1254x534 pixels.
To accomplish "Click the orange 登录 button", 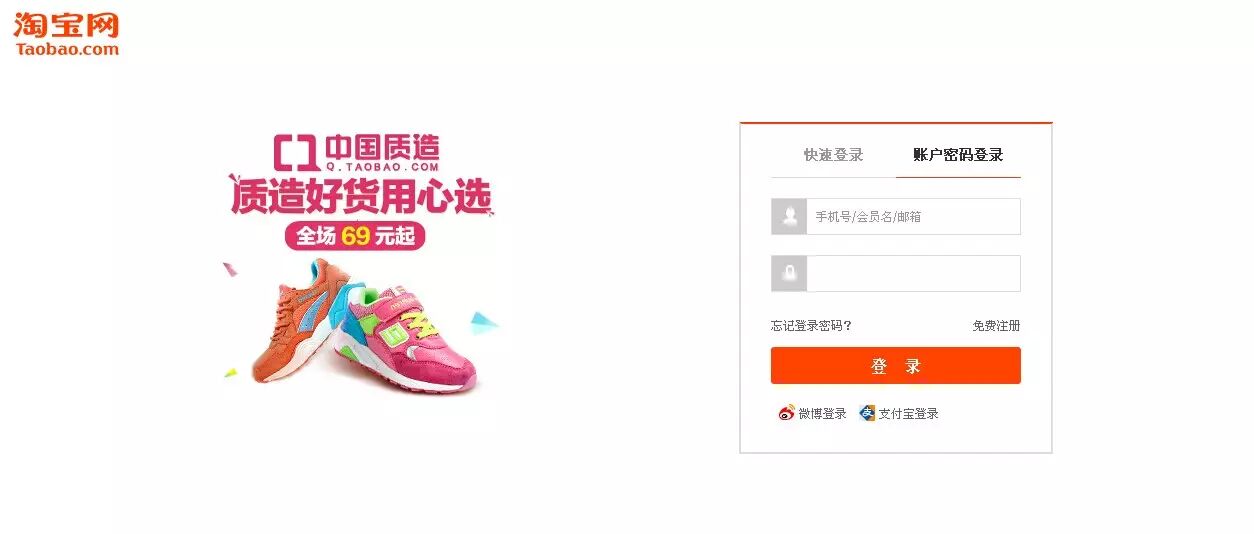I will (x=895, y=366).
